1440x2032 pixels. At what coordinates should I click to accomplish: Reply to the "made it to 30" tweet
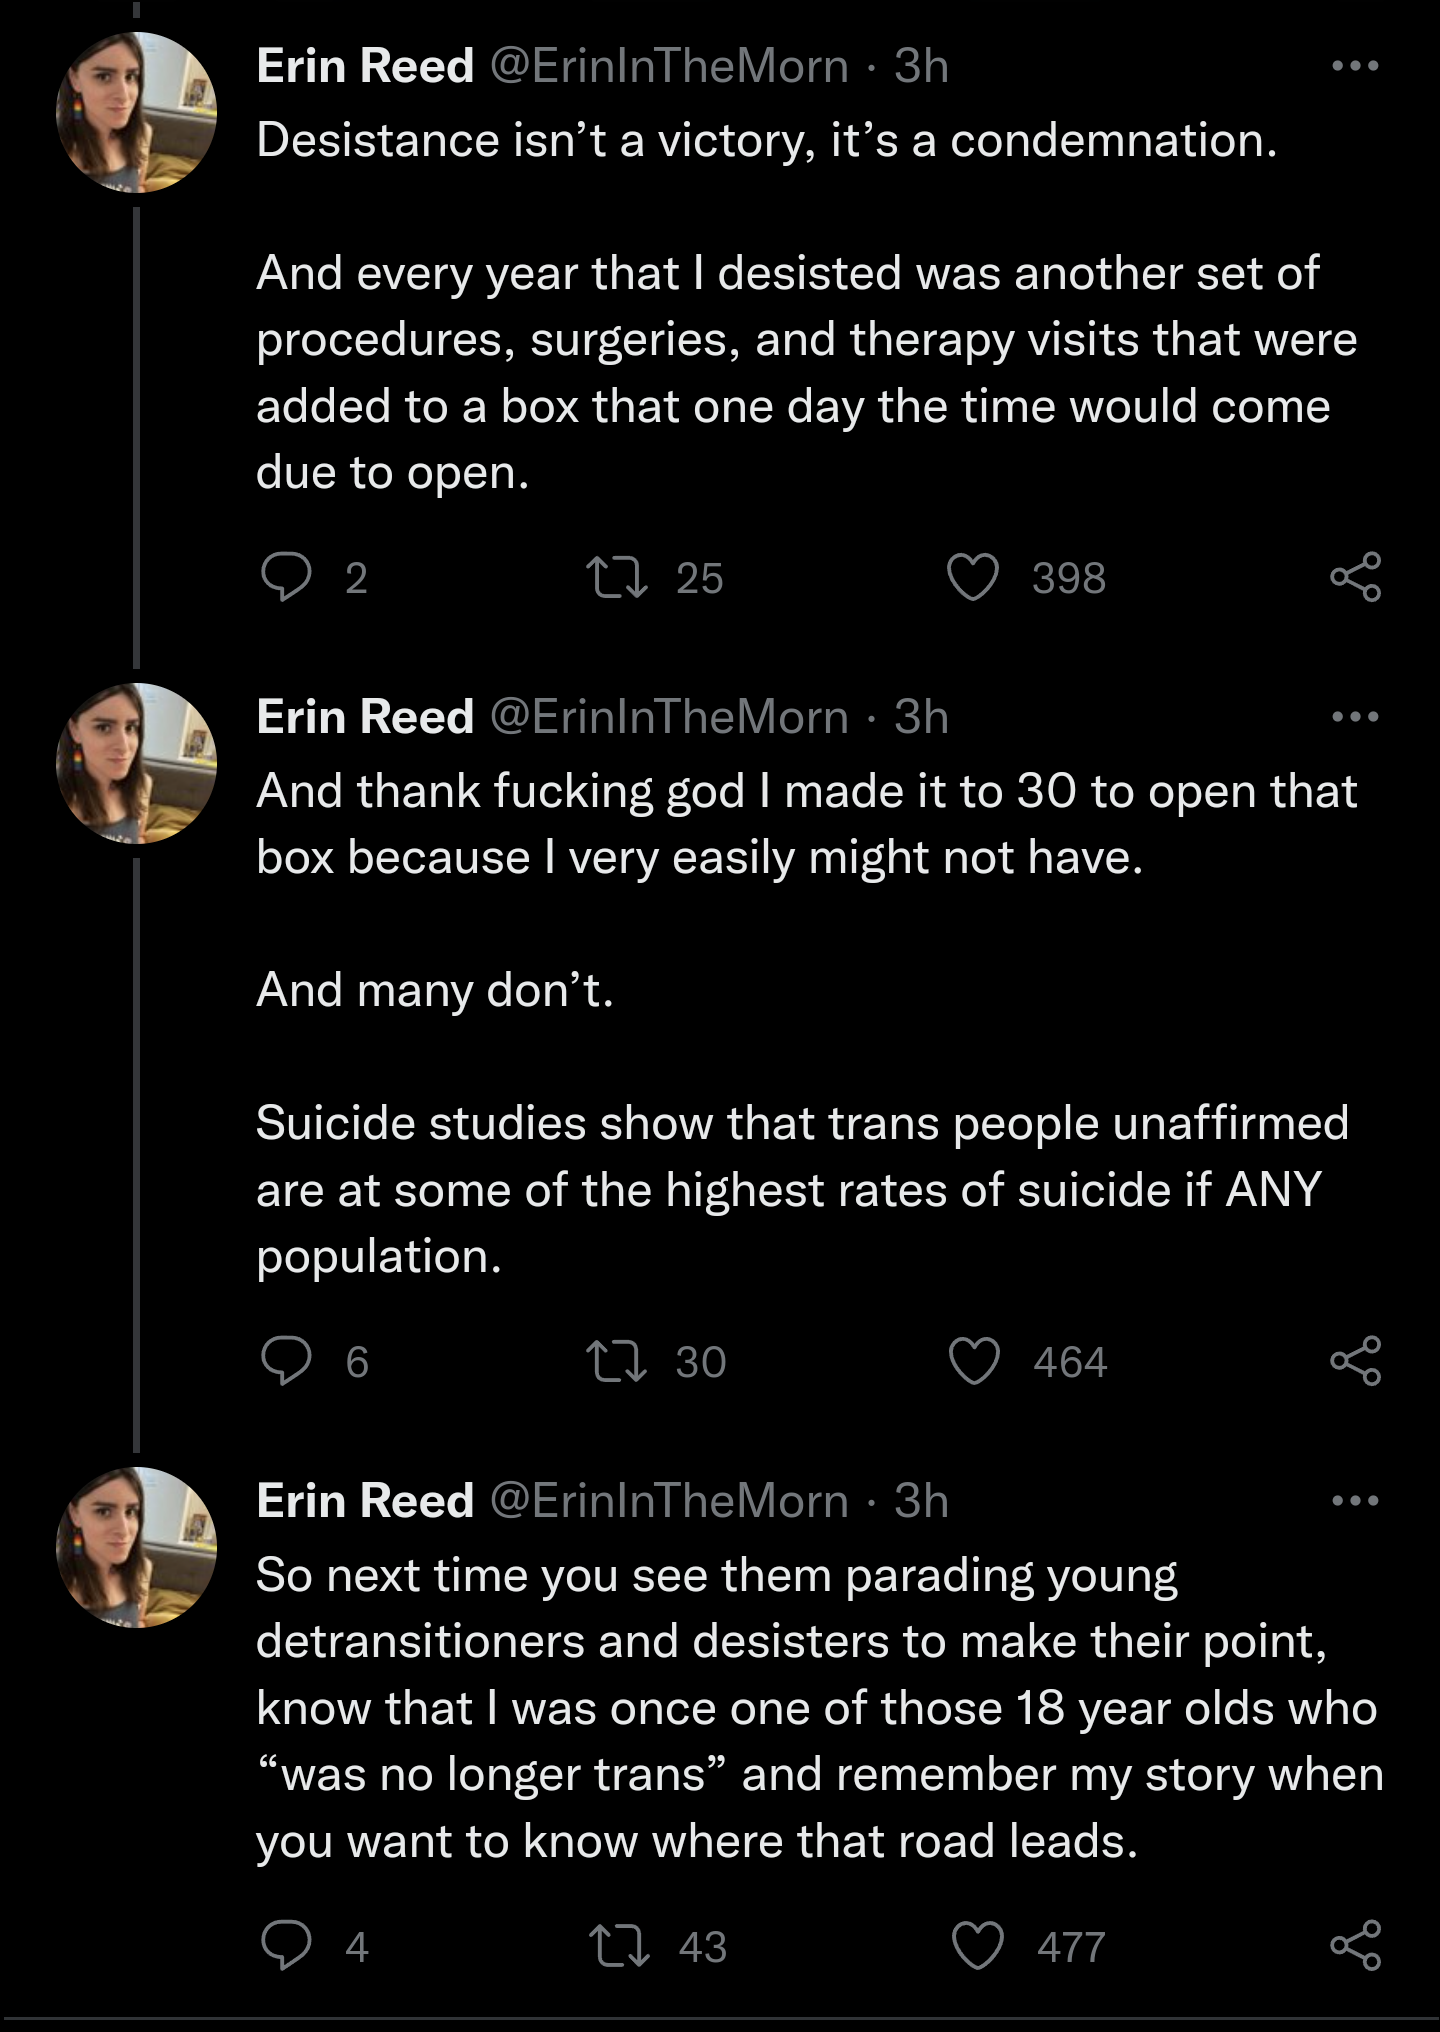pyautogui.click(x=286, y=1361)
